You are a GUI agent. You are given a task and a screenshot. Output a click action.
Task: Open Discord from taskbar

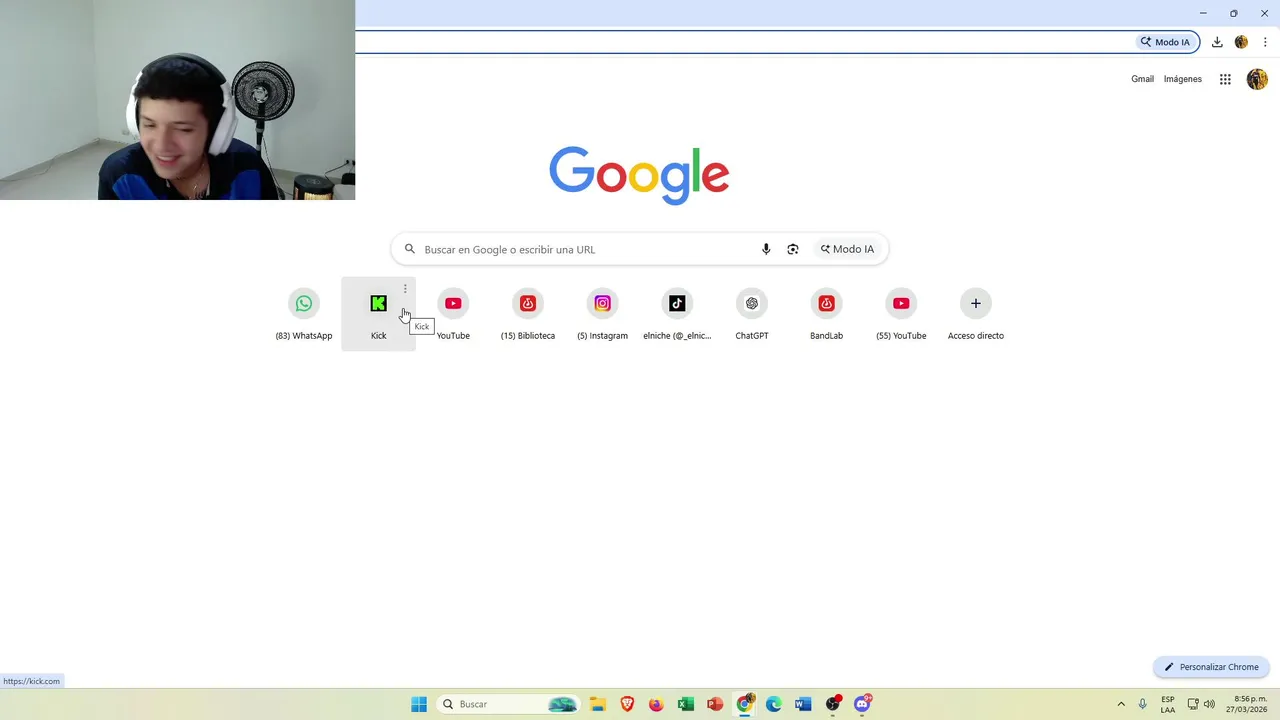click(x=862, y=704)
